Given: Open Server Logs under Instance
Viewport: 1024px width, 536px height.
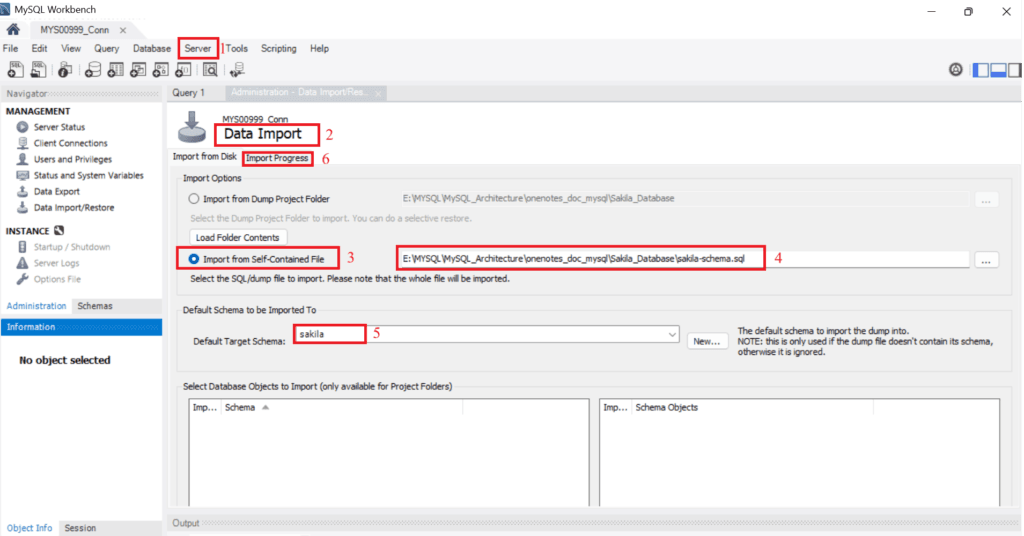Looking at the screenshot, I should point(56,263).
